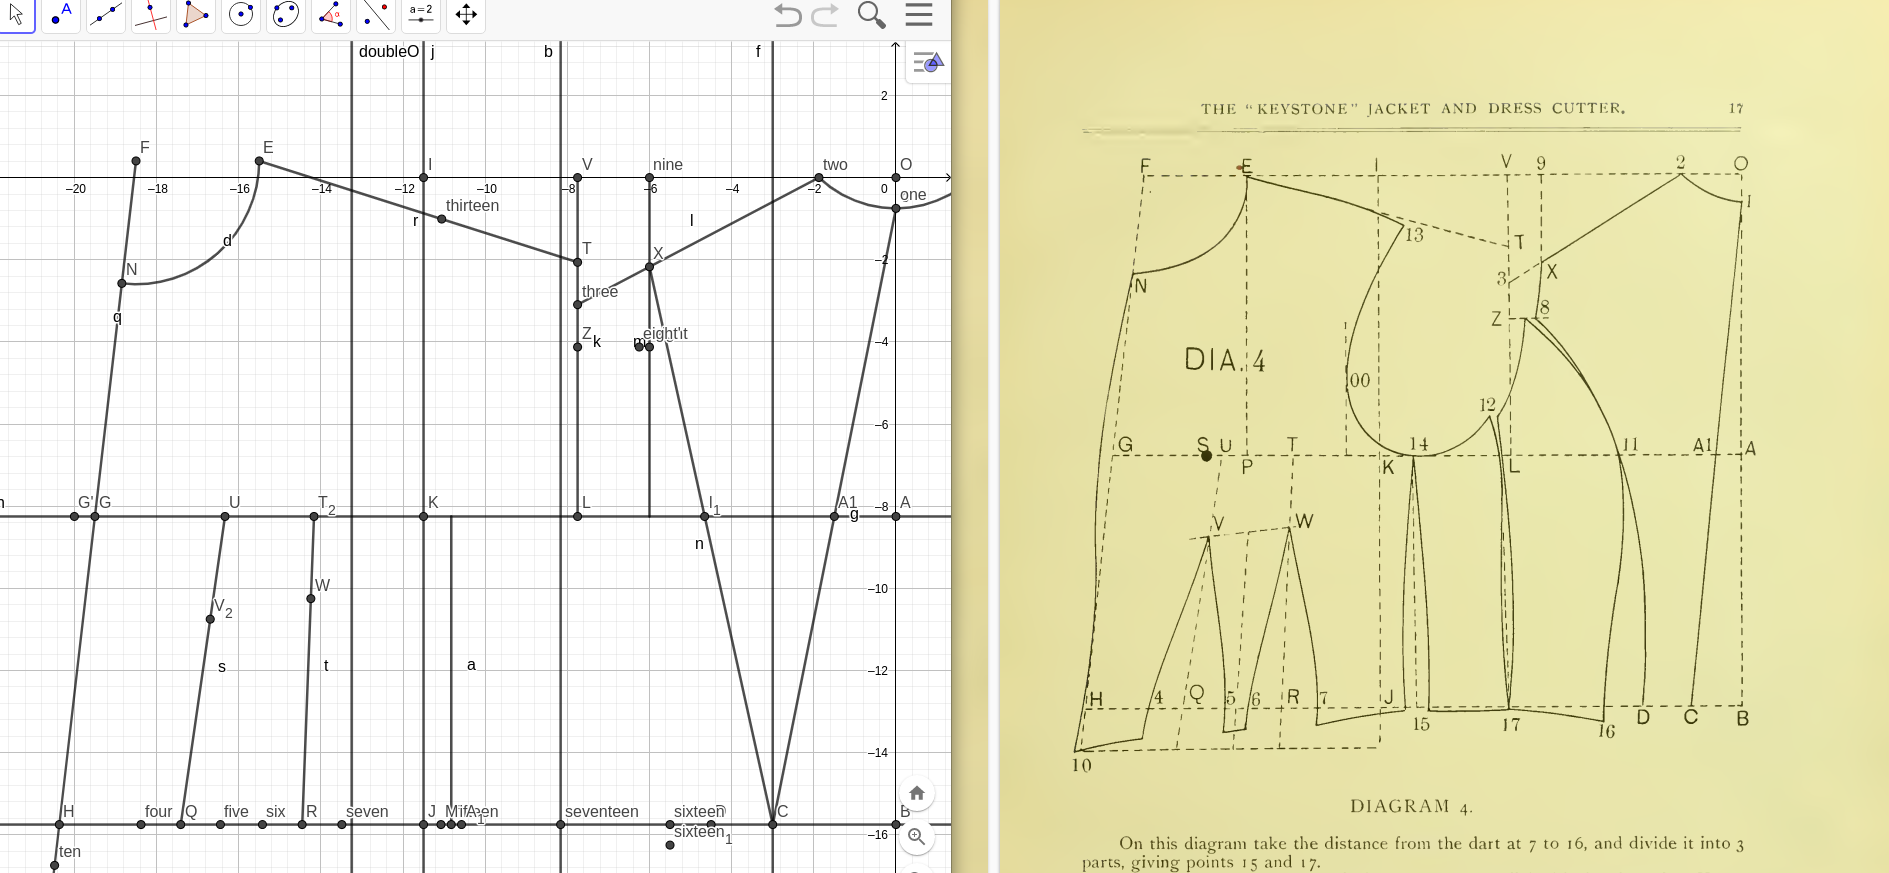Image resolution: width=1889 pixels, height=873 pixels.
Task: Click point E on the construction
Action: coord(260,161)
